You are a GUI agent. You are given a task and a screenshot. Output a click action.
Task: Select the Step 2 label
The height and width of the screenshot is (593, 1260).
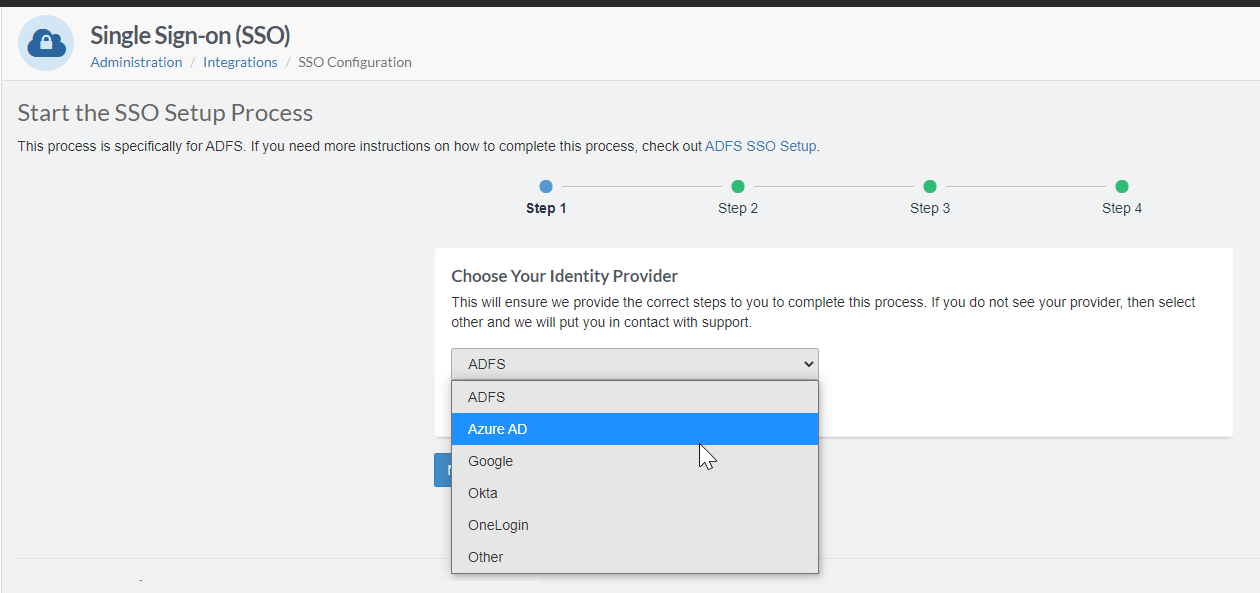pyautogui.click(x=738, y=208)
